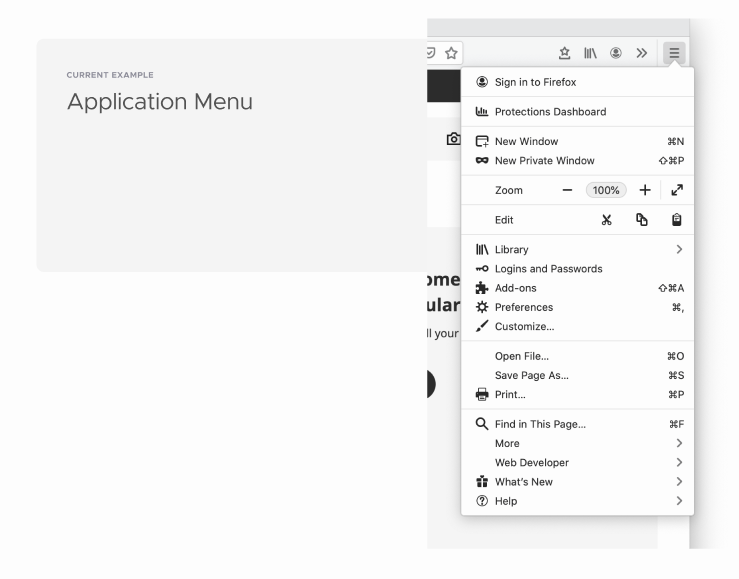The width and height of the screenshot is (739, 579).
Task: Click Sign in to Firefox
Action: 535,82
